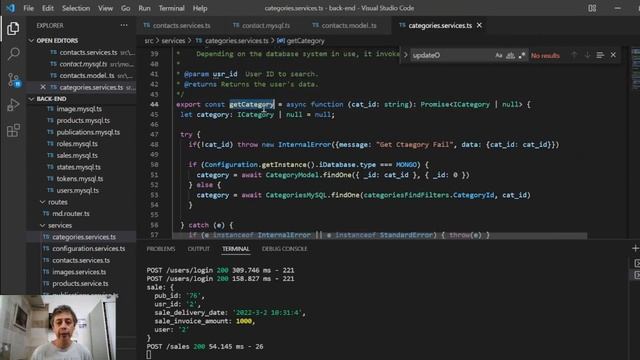Click line number 44 in gutter
The image size is (640, 360).
point(154,104)
